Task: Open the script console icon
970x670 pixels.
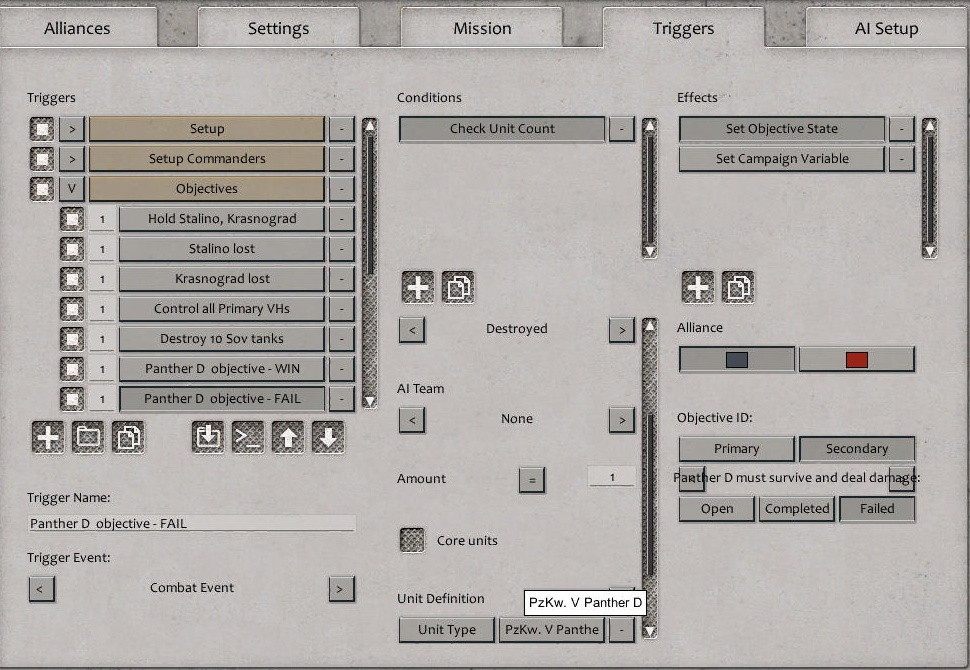Action: click(248, 437)
